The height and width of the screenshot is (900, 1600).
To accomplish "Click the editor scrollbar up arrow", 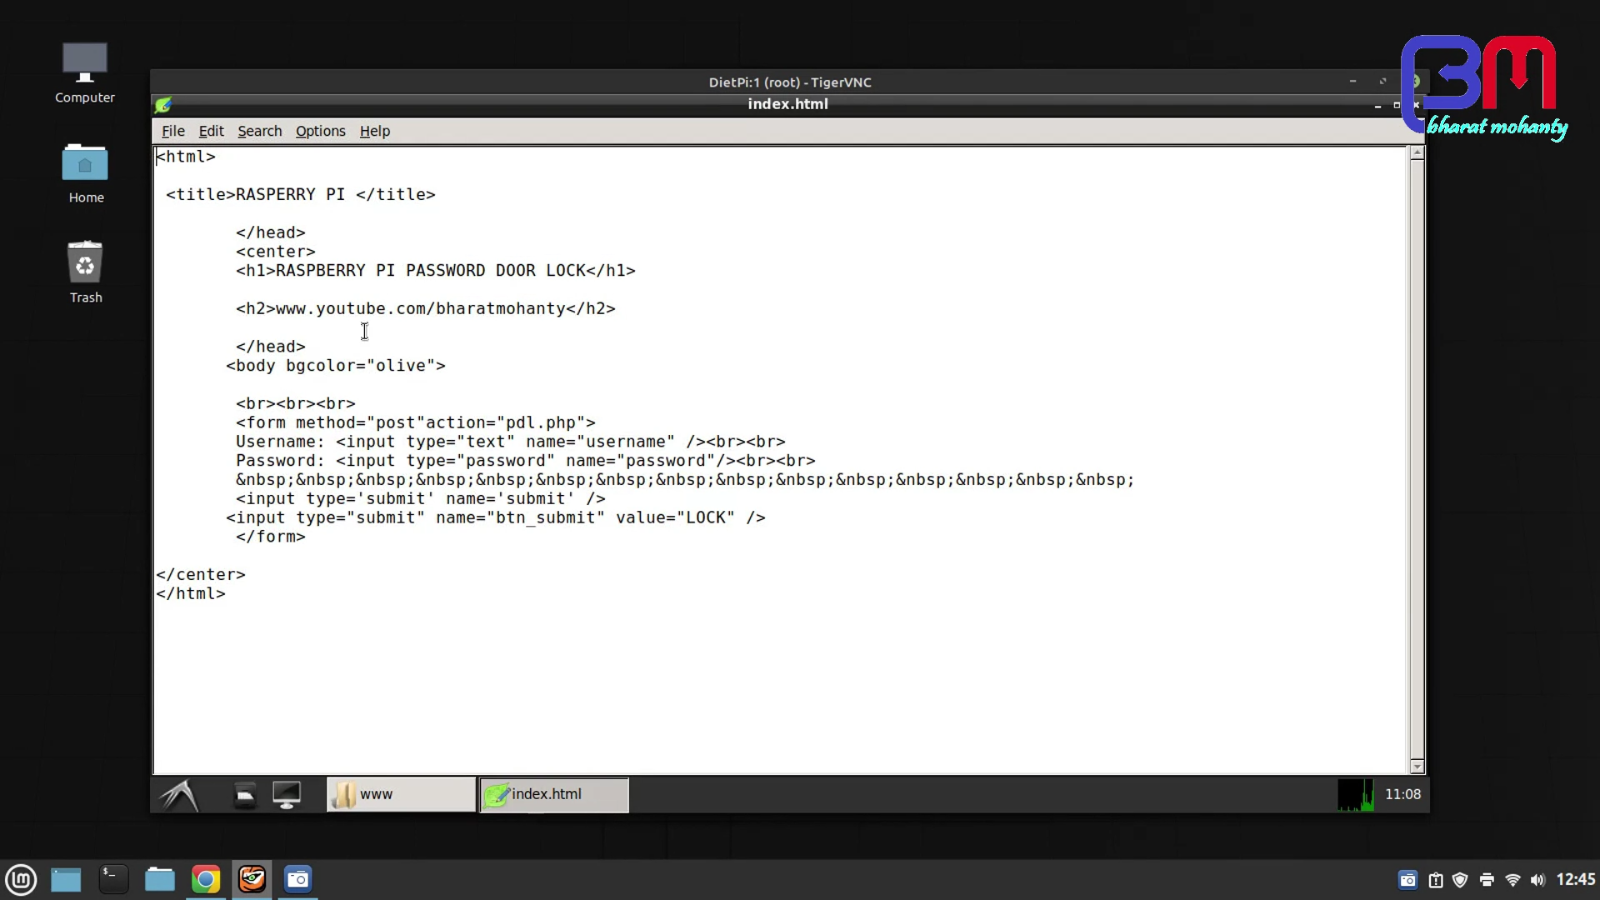I will pyautogui.click(x=1417, y=154).
